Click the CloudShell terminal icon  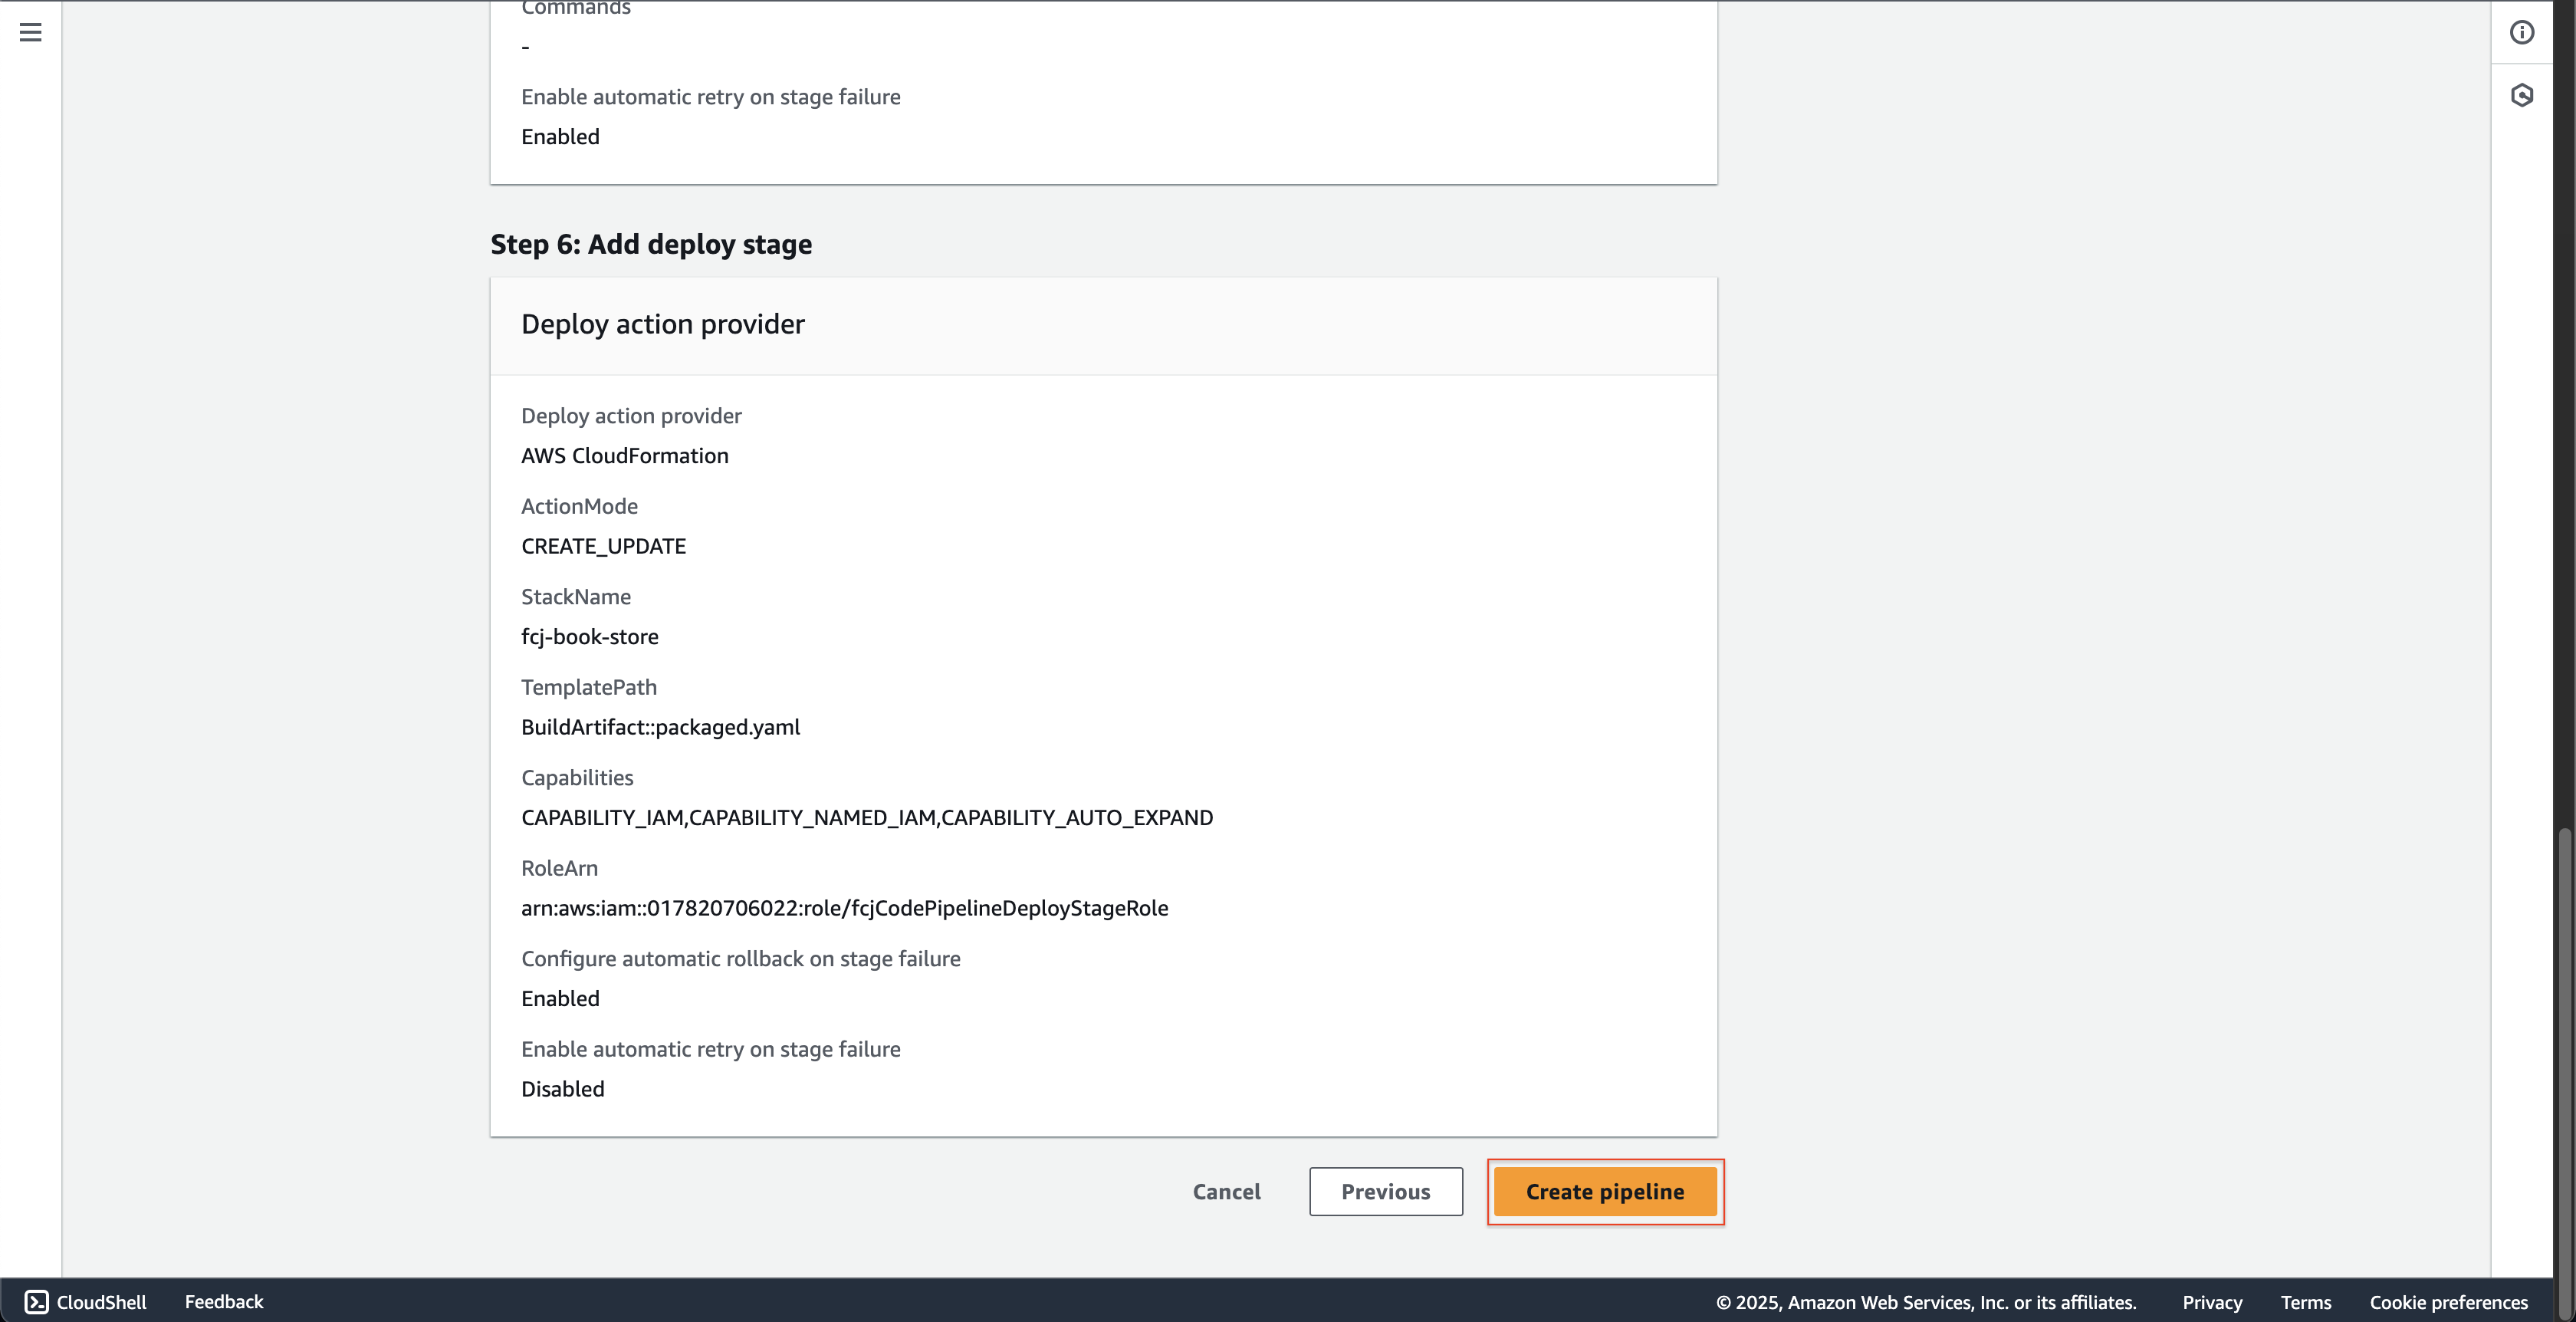tap(36, 1301)
